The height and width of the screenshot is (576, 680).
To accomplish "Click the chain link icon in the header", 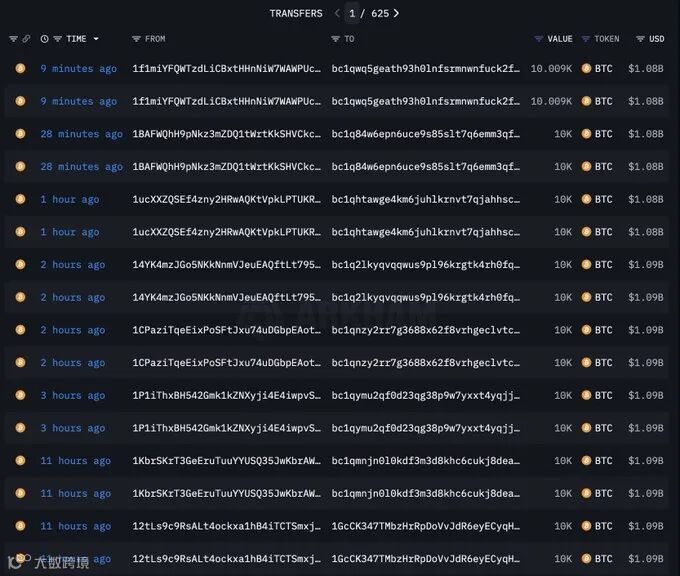I will pos(26,39).
